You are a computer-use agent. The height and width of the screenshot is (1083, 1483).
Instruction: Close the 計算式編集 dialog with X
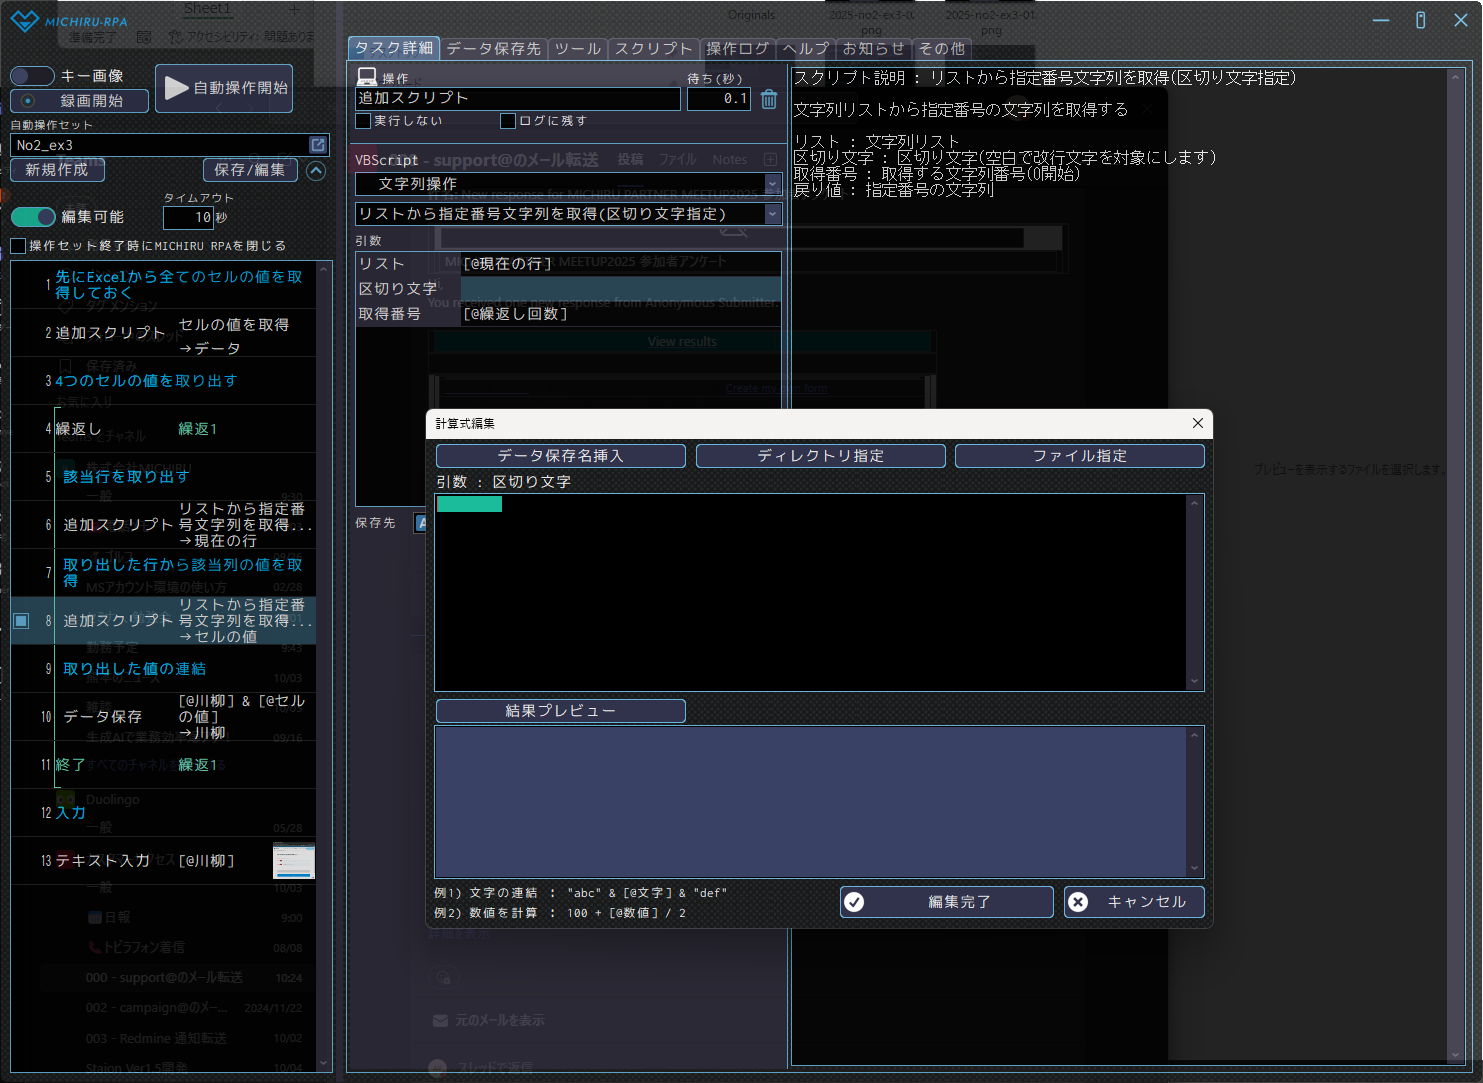(x=1197, y=423)
